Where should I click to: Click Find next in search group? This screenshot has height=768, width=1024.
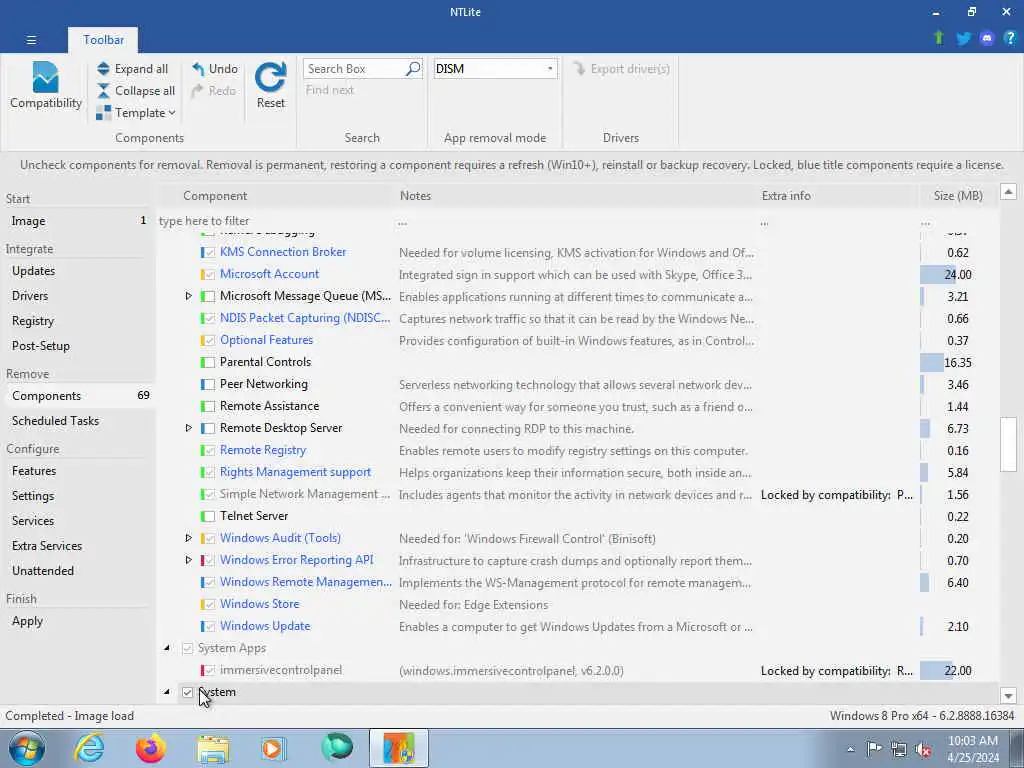coord(330,90)
